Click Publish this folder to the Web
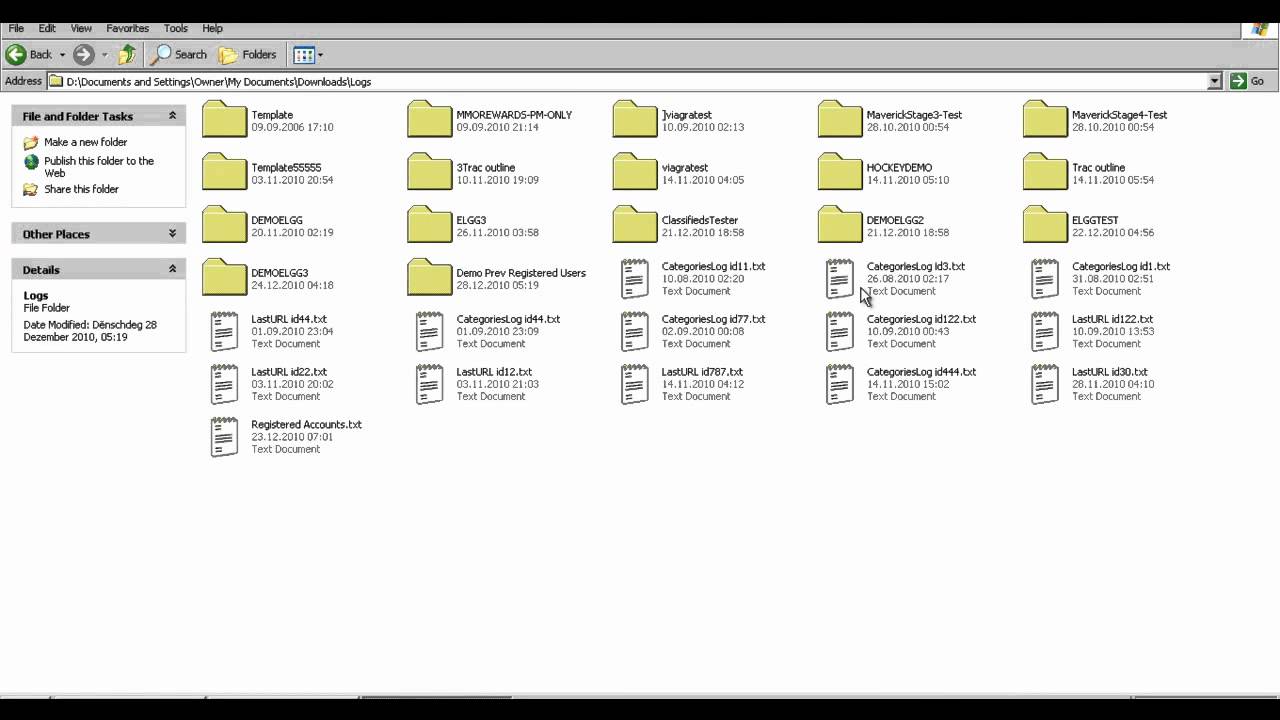The height and width of the screenshot is (720, 1280). click(98, 166)
